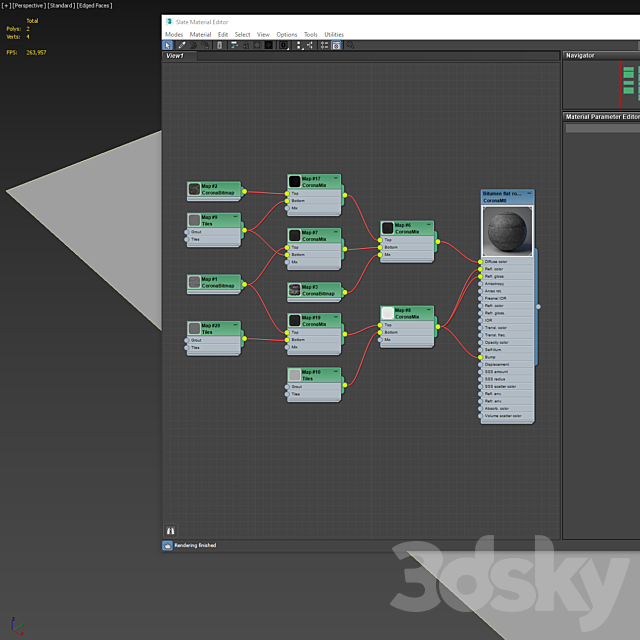Click the Delete Selected trash icon

(219, 45)
